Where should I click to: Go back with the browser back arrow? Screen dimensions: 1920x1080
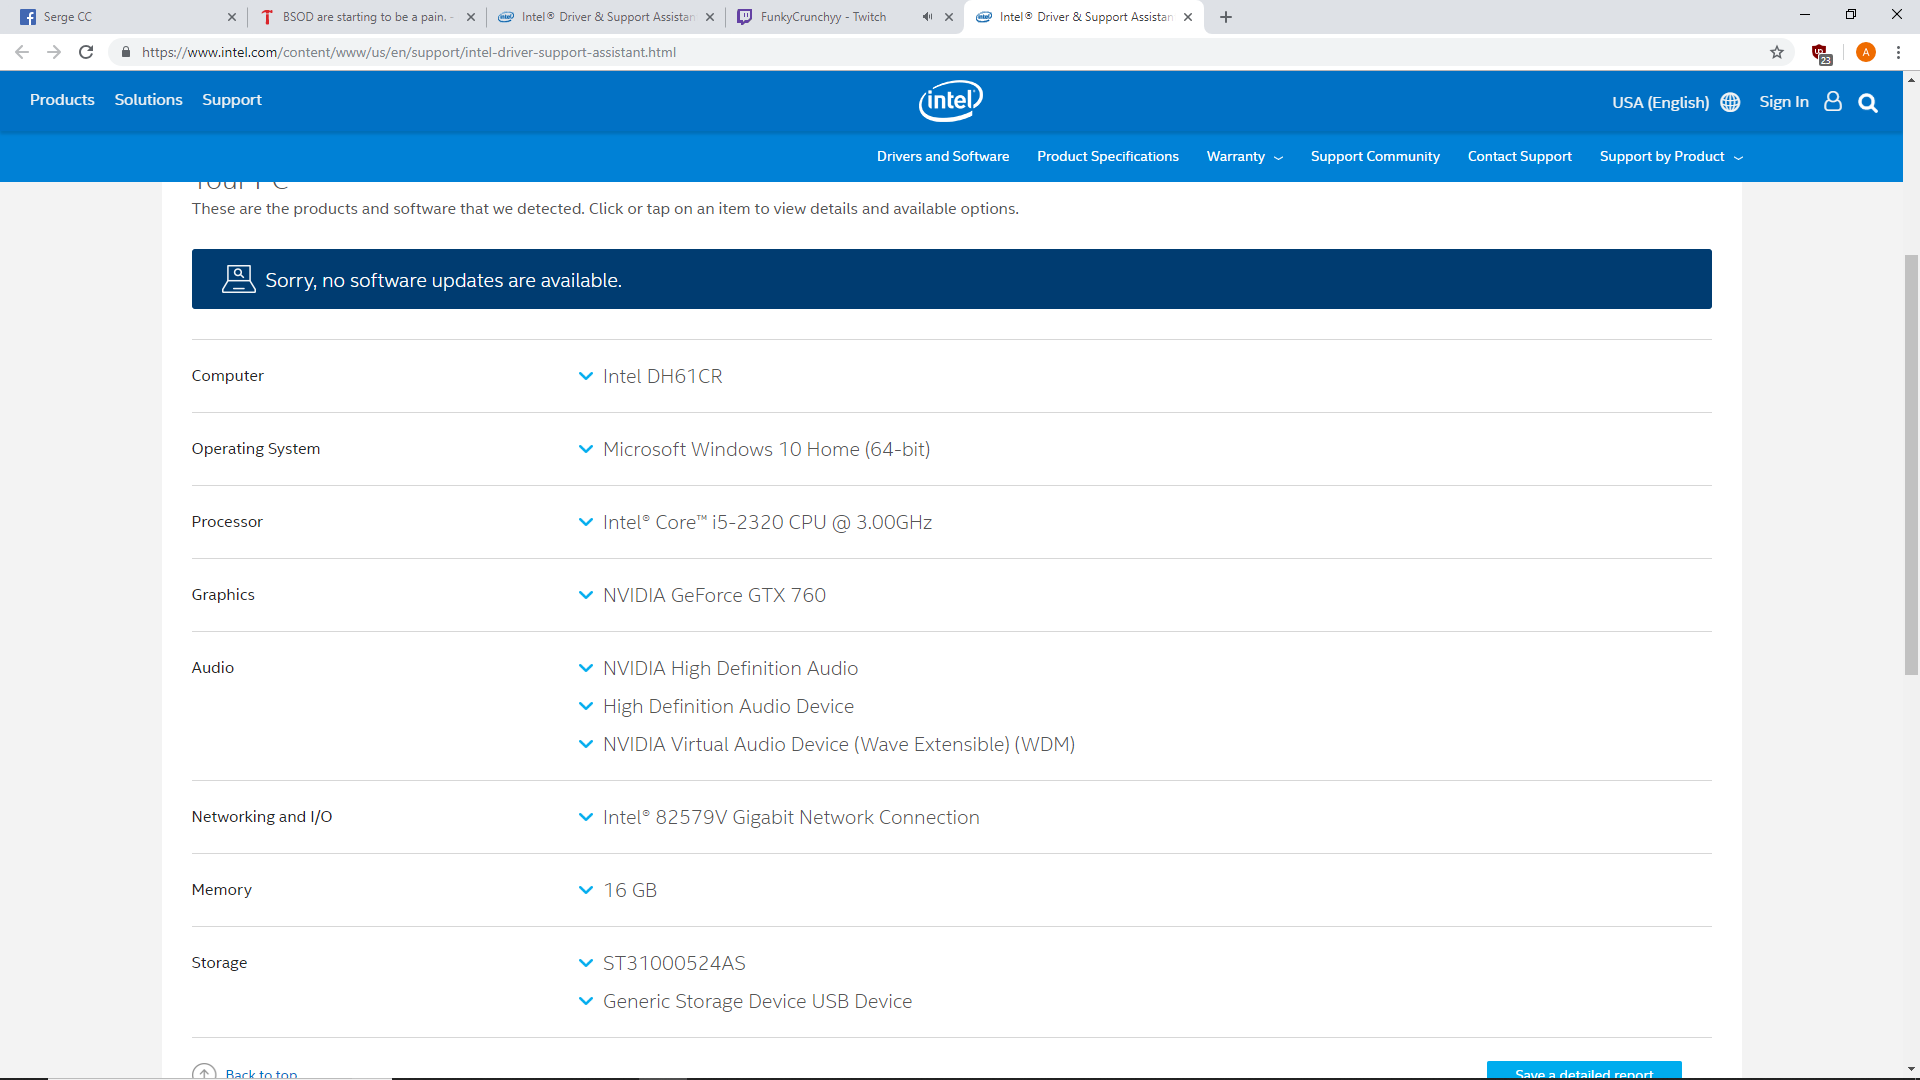click(22, 52)
